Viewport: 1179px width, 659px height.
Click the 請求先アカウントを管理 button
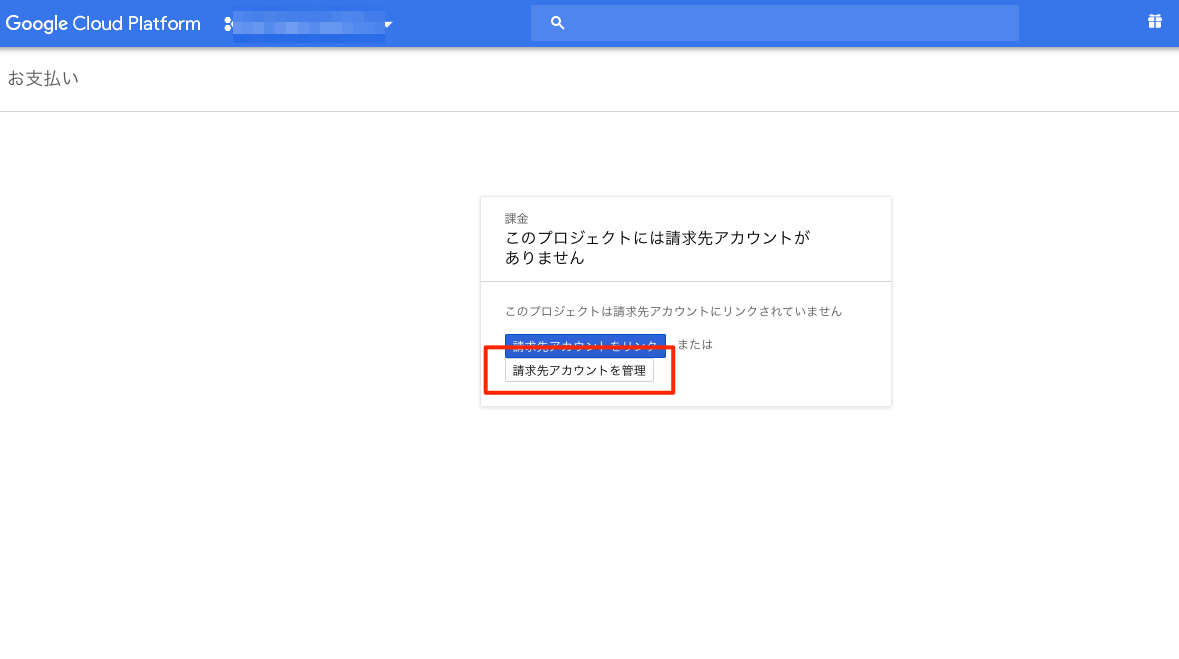click(x=579, y=370)
